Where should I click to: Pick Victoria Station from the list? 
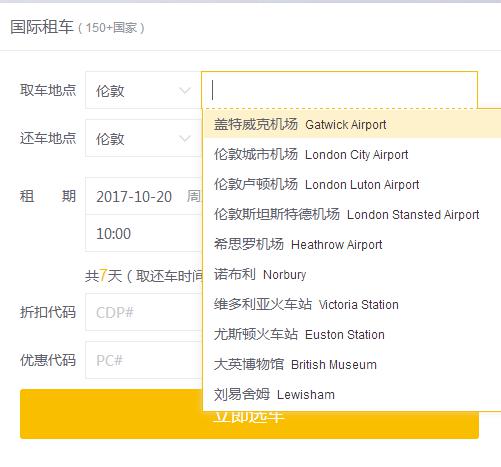tap(352, 304)
